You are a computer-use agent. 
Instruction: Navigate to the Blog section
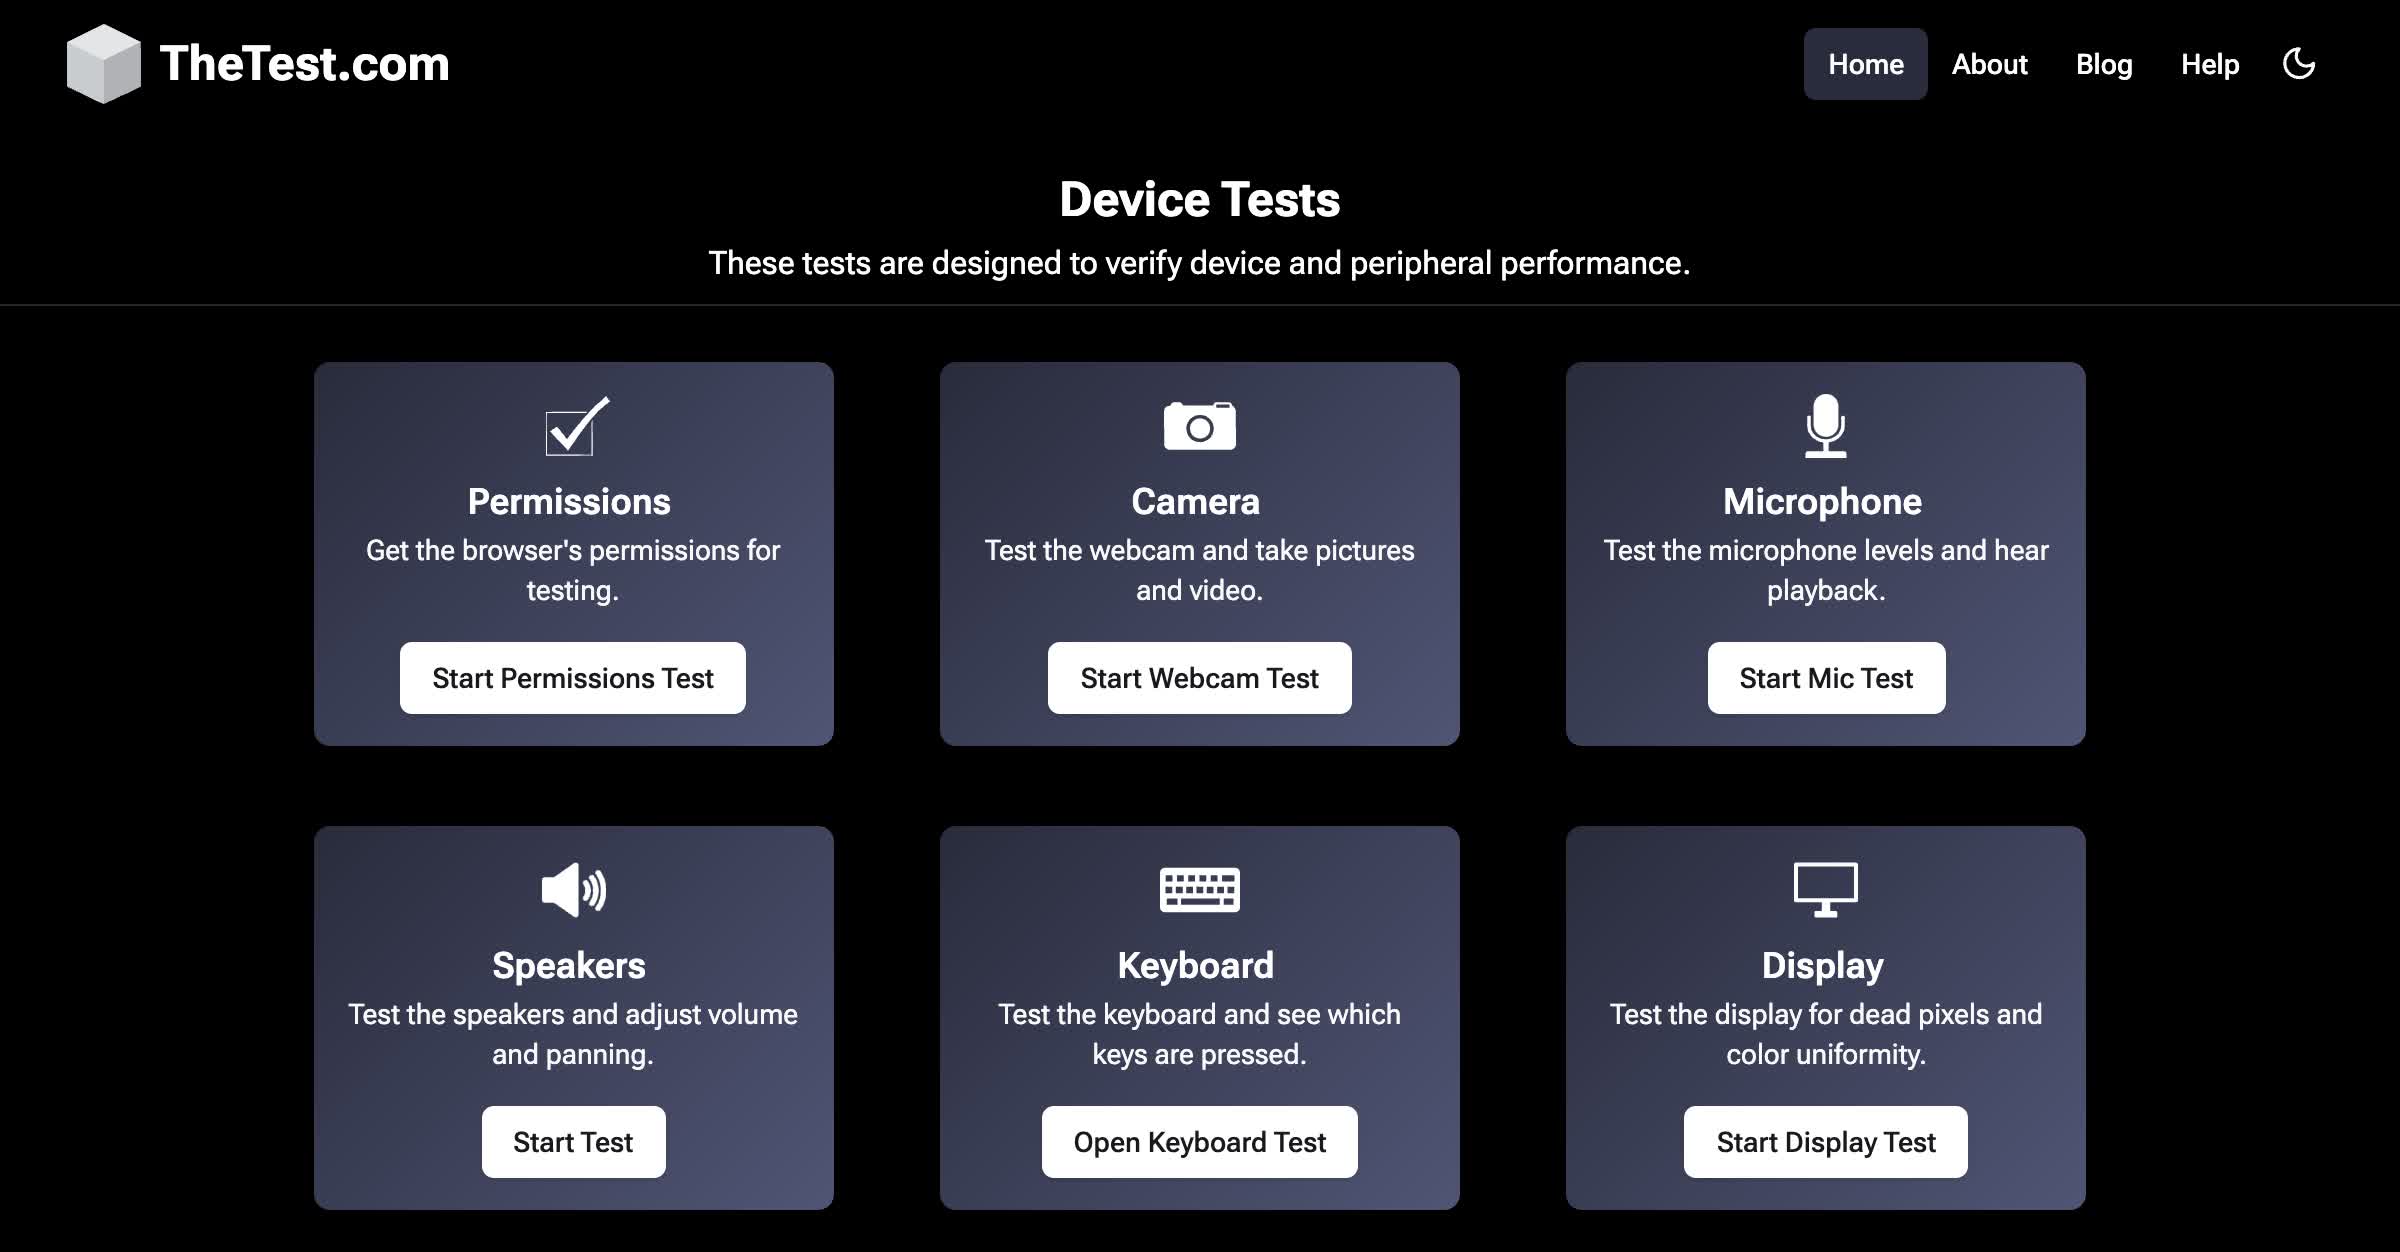2103,64
